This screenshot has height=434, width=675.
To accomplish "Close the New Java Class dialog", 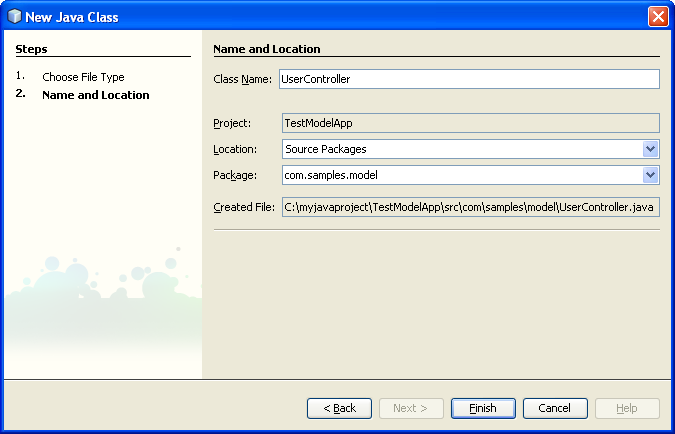I will click(657, 16).
